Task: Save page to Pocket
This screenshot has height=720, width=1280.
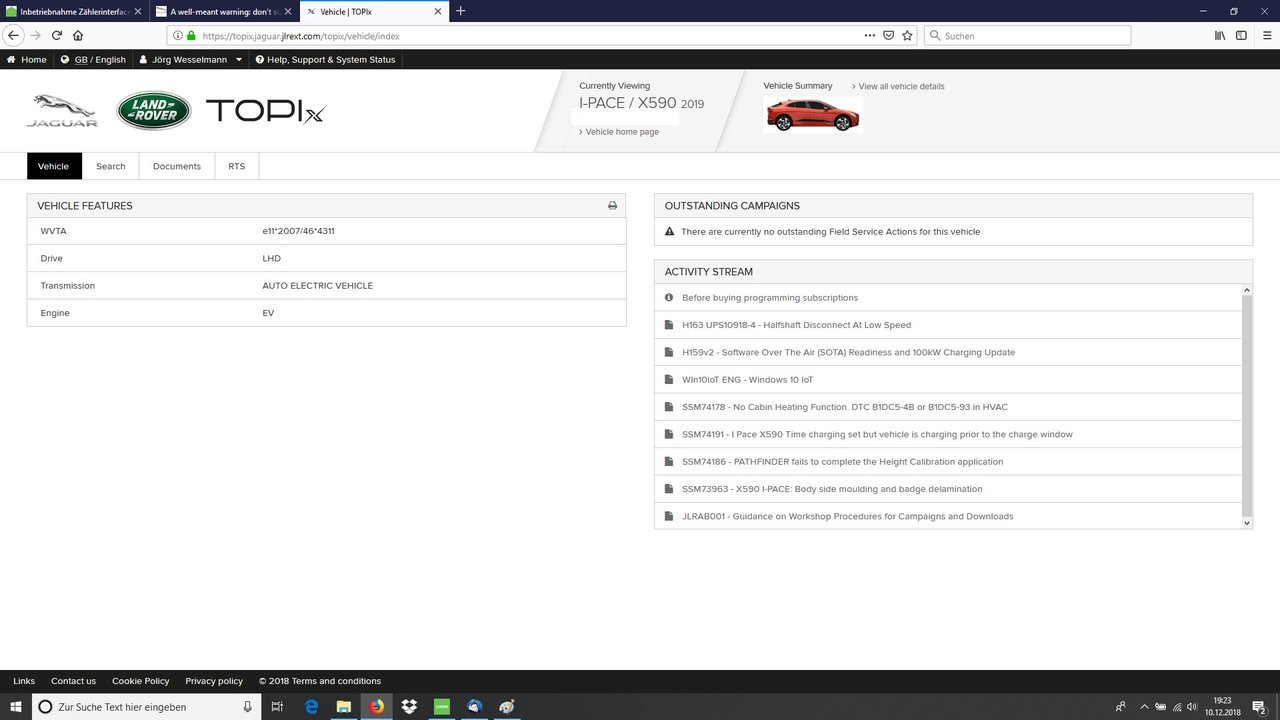Action: click(x=888, y=35)
